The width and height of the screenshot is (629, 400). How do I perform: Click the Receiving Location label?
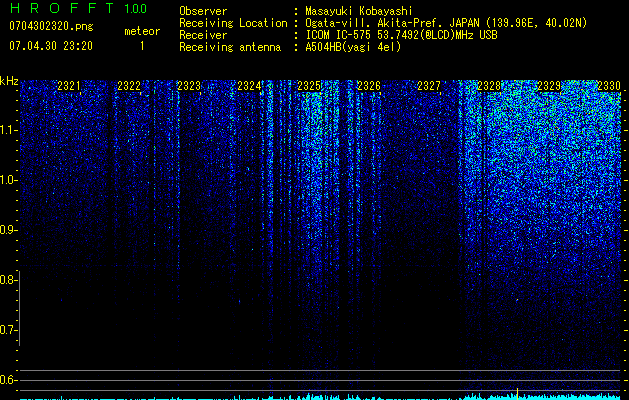tap(233, 23)
